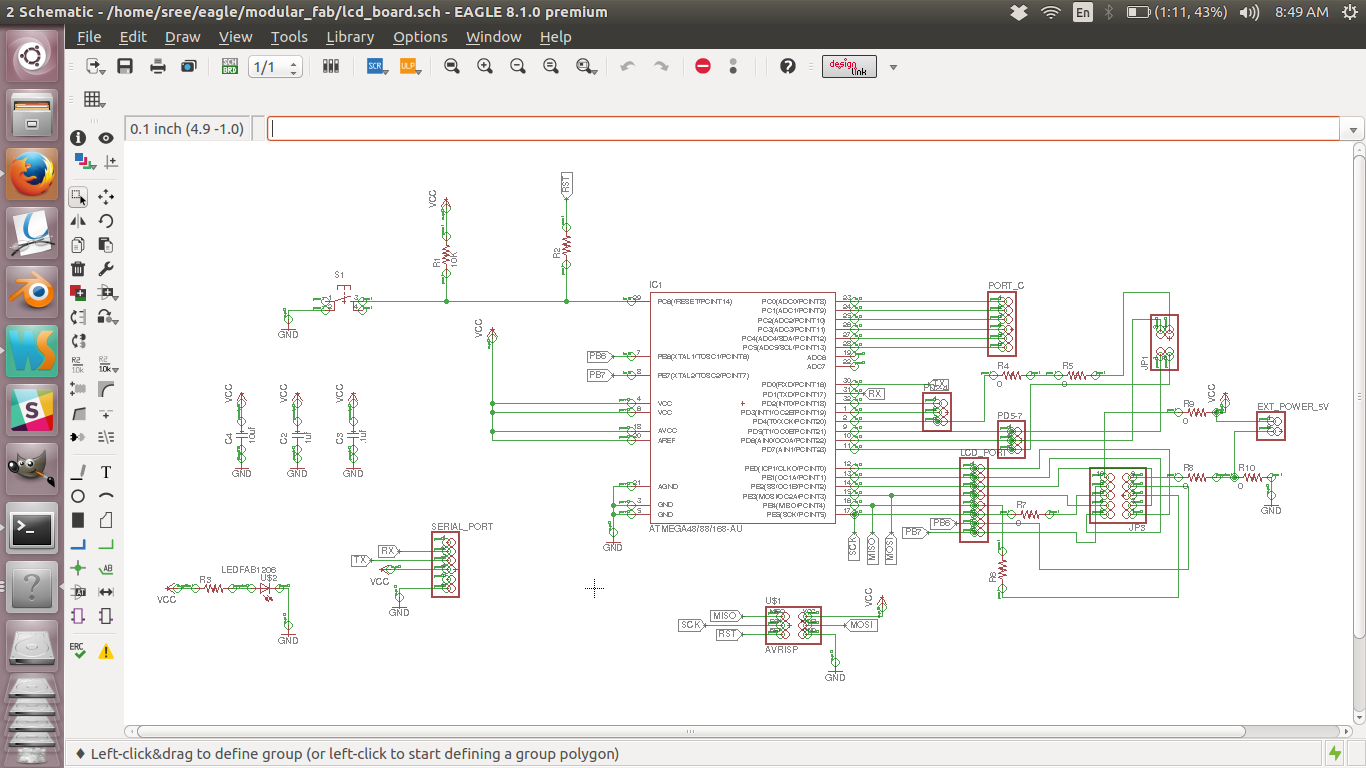Select the Arc drawing tool
The image size is (1366, 768).
pos(106,496)
